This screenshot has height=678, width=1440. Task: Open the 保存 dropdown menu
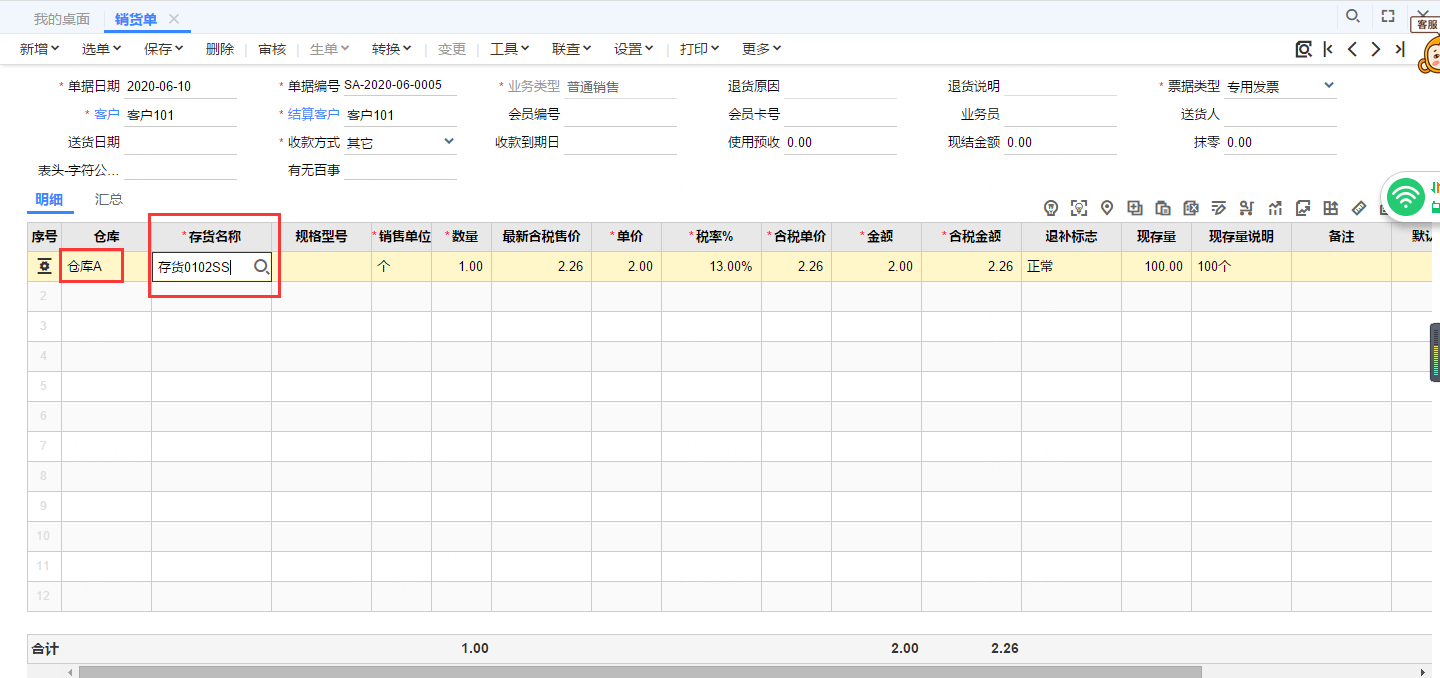(164, 49)
